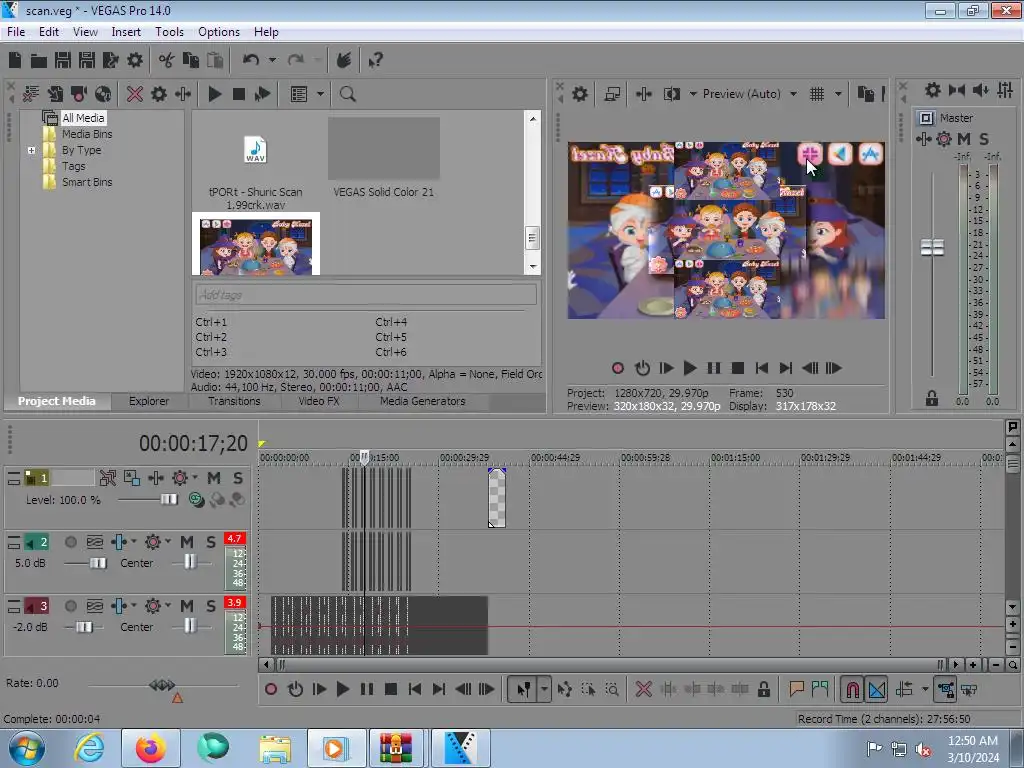Viewport: 1024px width, 768px height.
Task: Open Video Preview project properties gear
Action: 580,94
